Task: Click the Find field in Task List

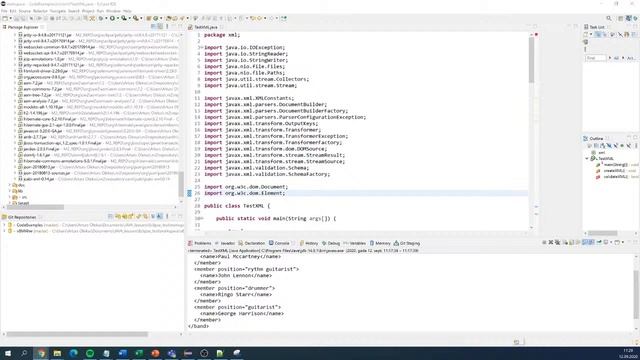Action: [596, 58]
